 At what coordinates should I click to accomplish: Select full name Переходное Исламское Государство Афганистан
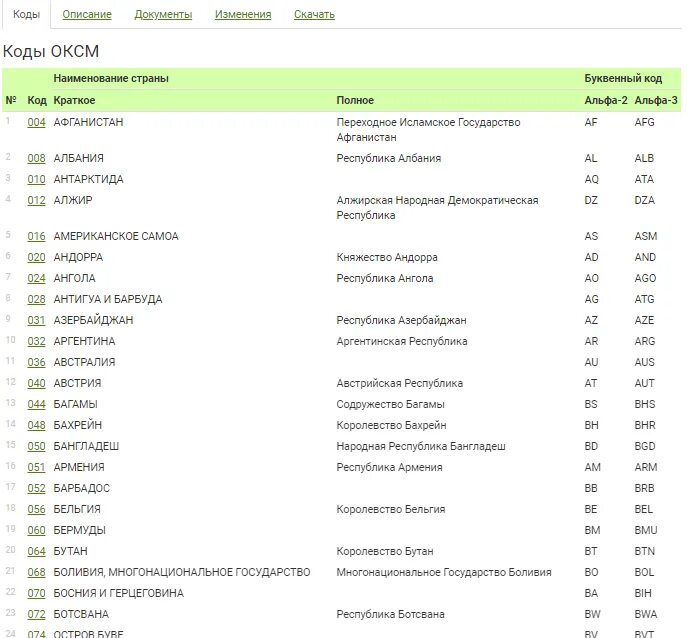428,130
